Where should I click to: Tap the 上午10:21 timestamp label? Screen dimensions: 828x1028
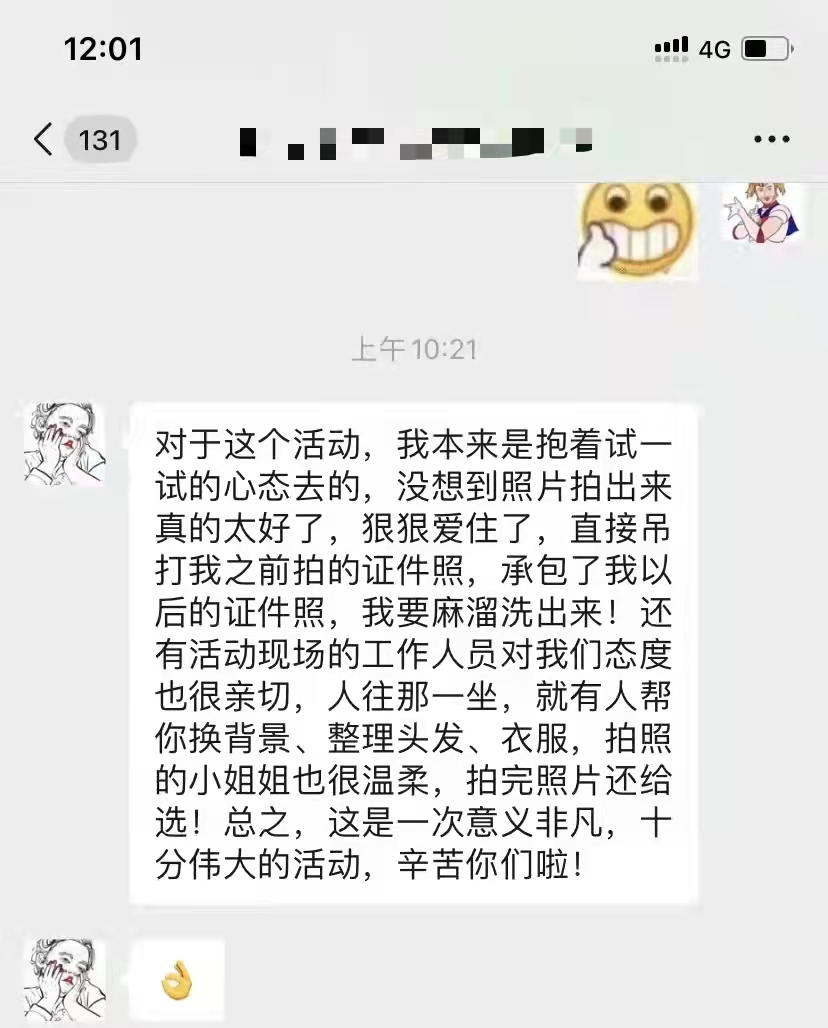click(x=414, y=349)
